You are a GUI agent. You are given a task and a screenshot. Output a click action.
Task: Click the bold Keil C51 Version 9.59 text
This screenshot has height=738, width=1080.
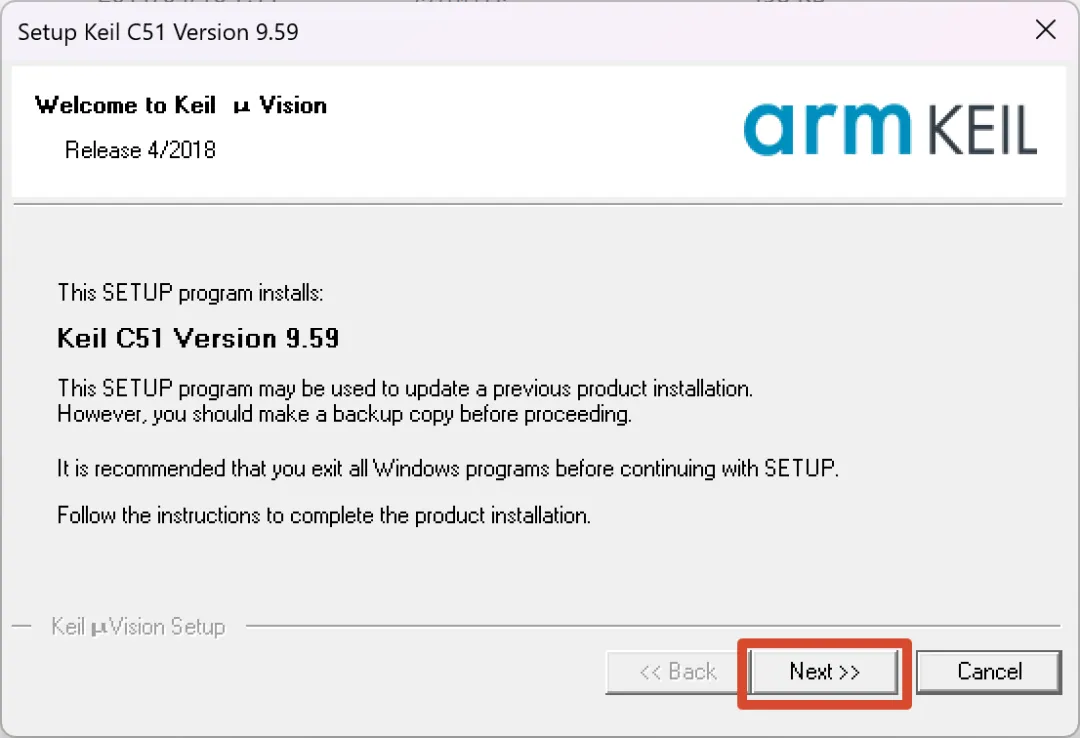[198, 338]
